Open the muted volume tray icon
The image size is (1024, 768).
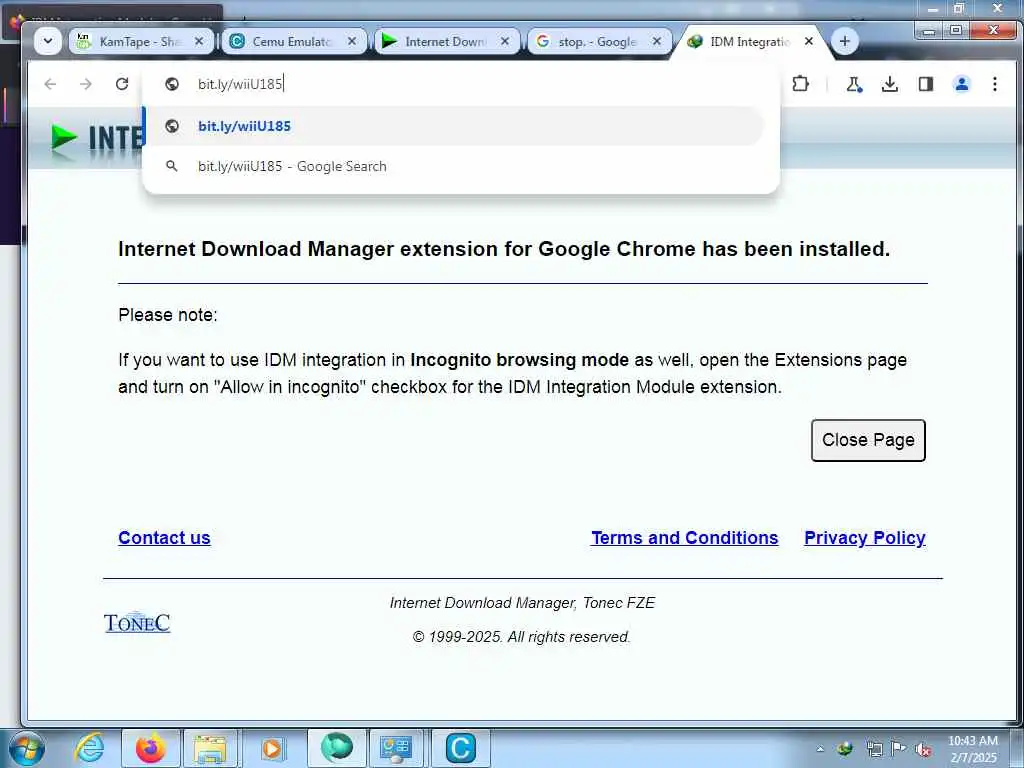pos(923,749)
